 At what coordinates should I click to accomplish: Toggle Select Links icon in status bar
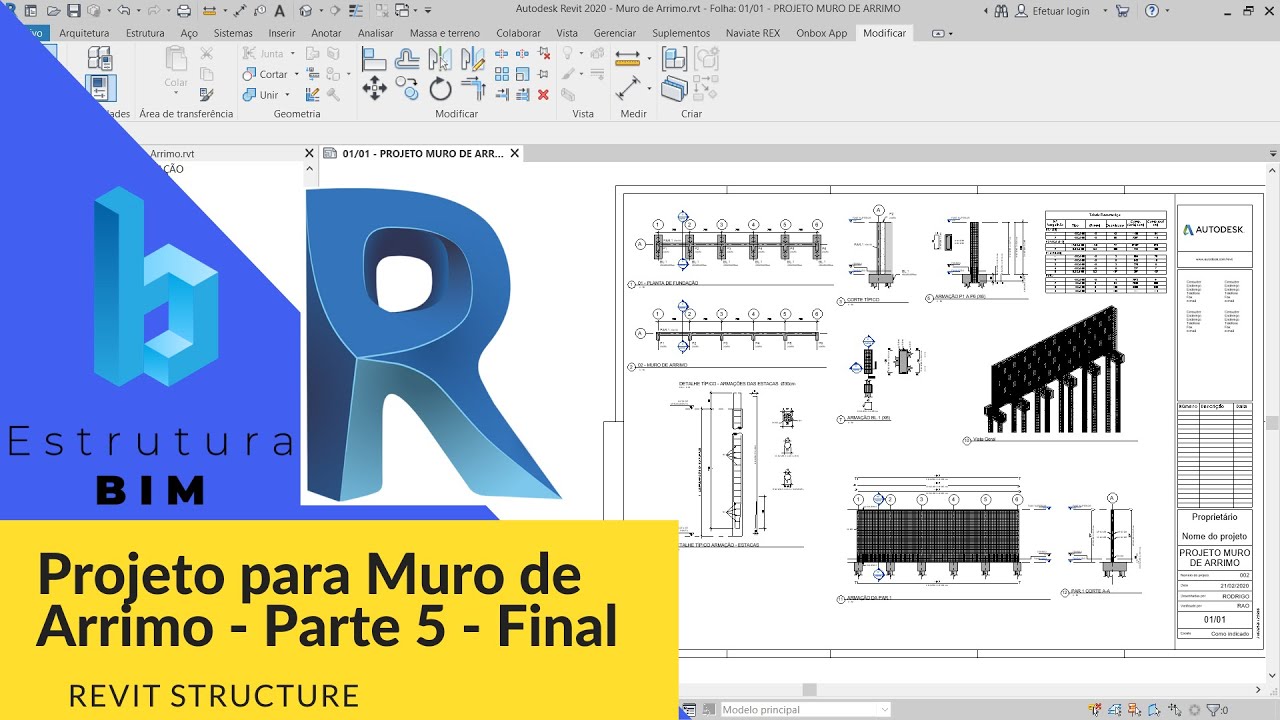pyautogui.click(x=1097, y=710)
